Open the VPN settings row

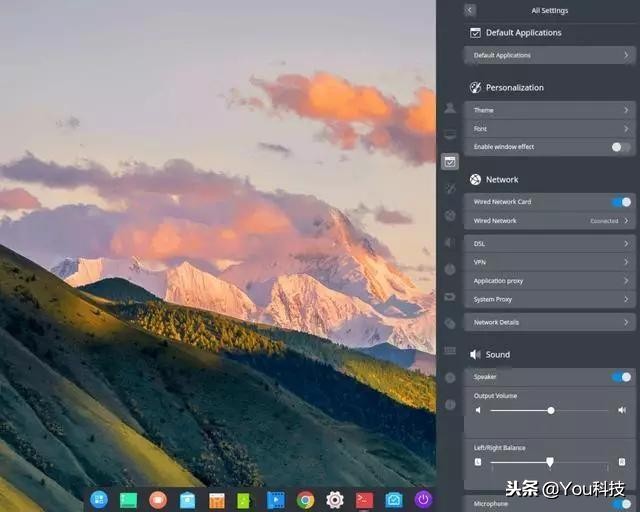tap(549, 262)
